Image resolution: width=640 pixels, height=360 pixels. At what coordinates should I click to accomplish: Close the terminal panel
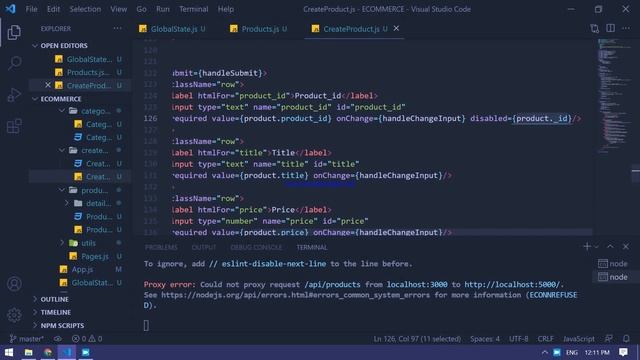pos(626,247)
